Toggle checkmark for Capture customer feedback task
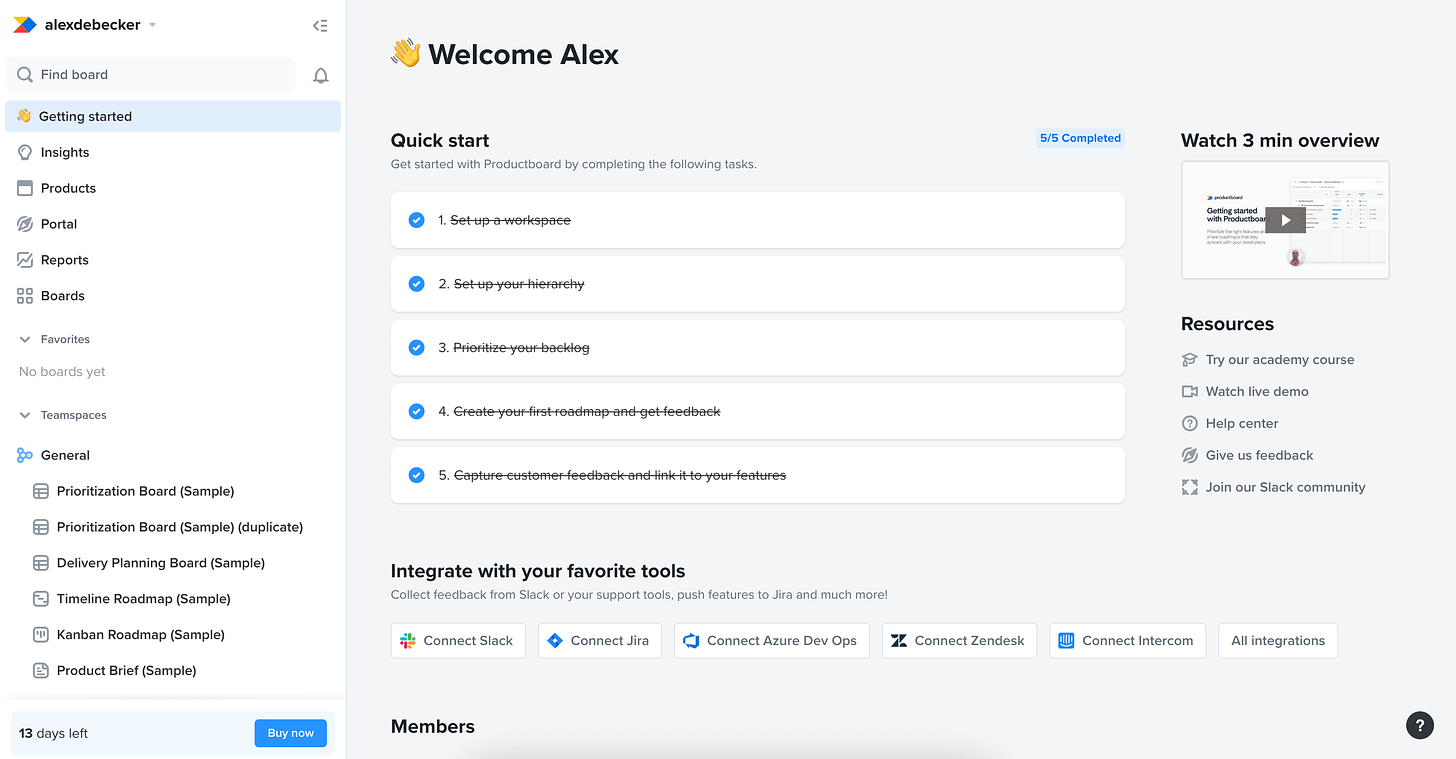1456x759 pixels. coord(416,475)
